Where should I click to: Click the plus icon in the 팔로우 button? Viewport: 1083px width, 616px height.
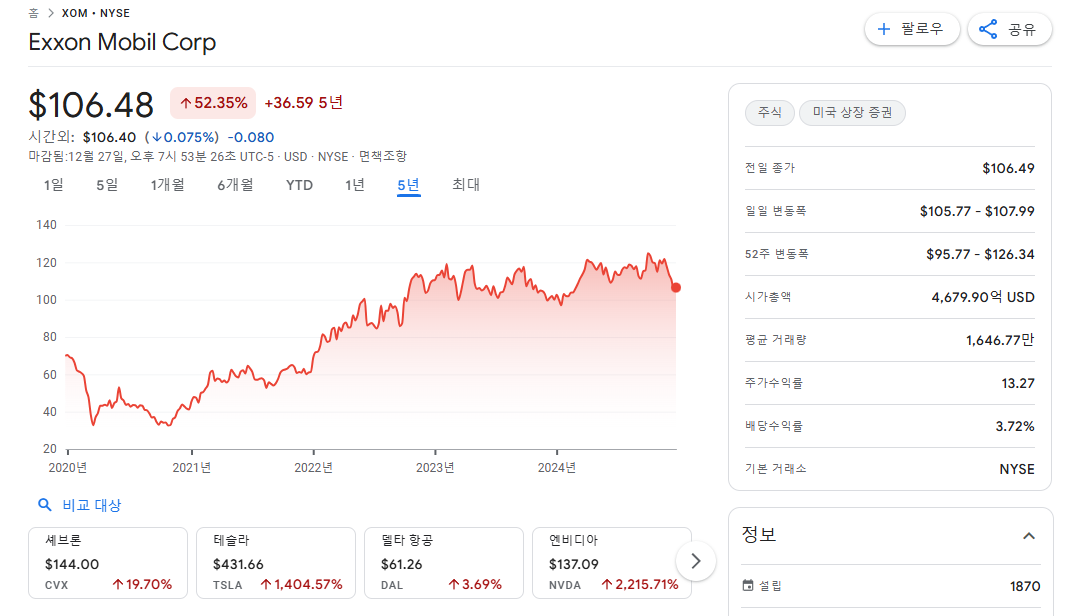coord(883,29)
